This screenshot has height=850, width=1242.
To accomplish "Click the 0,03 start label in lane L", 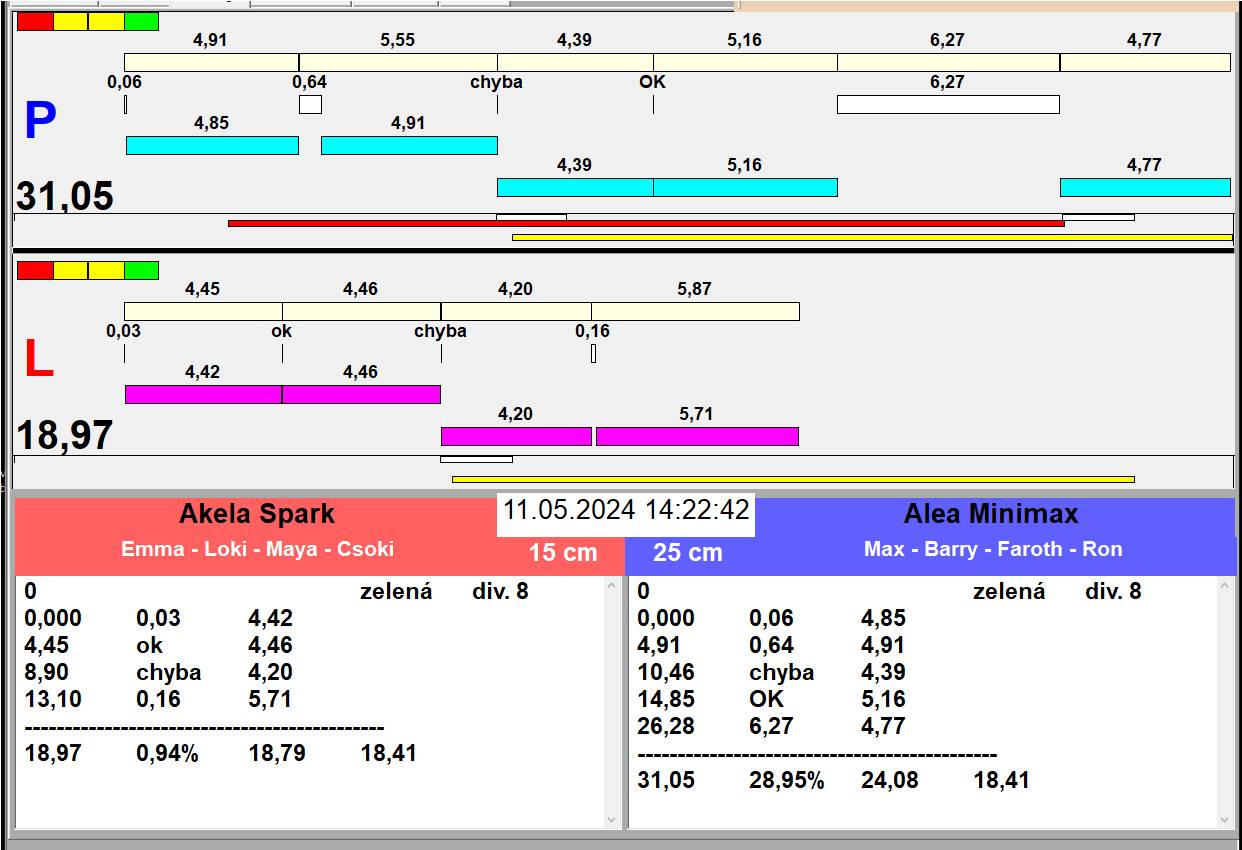I will (124, 331).
